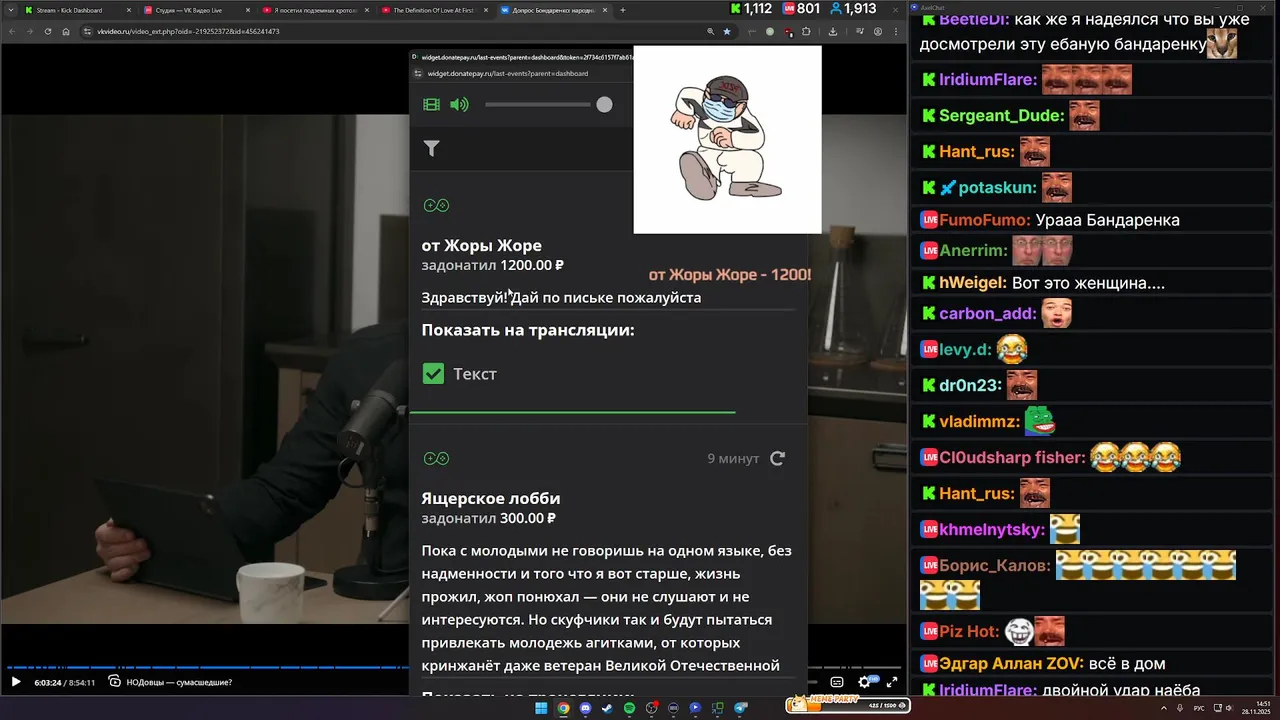Select chat username FumoFumo
This screenshot has height=720, width=1280.
pyautogui.click(x=985, y=220)
